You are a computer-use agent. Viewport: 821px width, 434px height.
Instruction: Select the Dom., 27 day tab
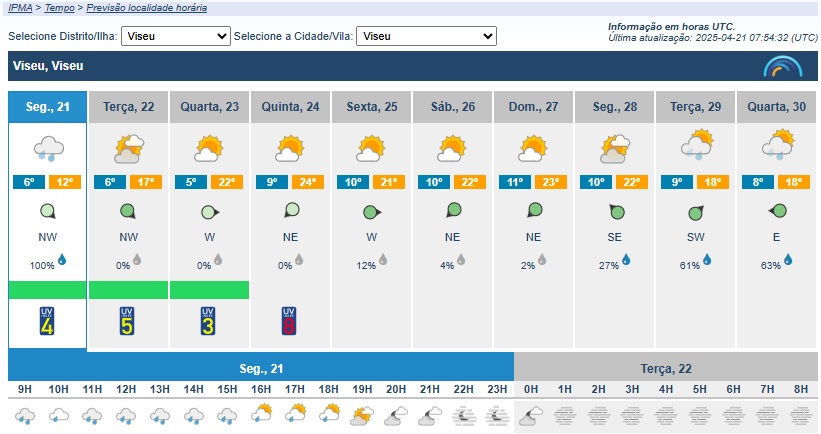click(534, 107)
